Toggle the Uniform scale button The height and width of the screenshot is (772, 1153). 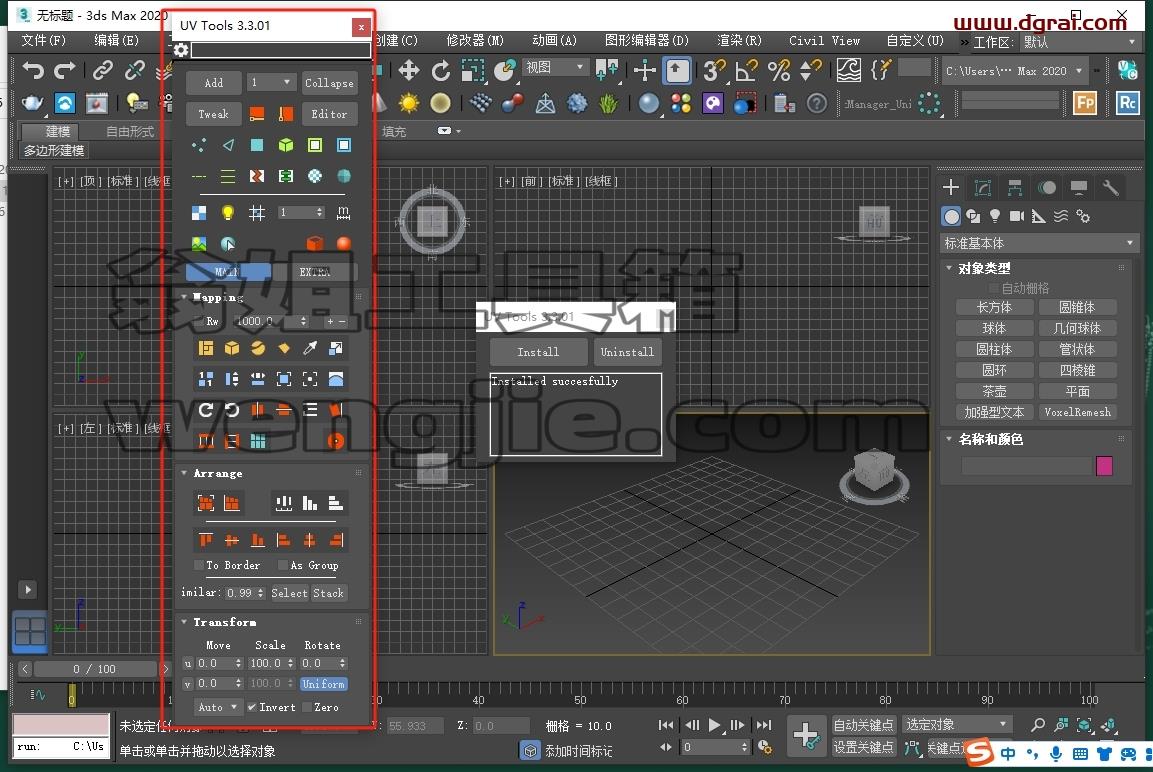click(x=323, y=684)
